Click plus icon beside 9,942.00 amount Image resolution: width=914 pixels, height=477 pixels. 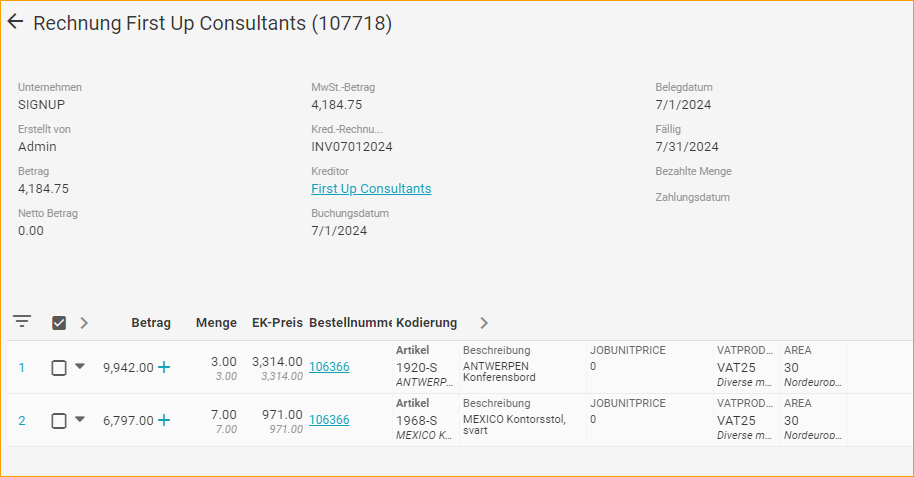tap(164, 367)
